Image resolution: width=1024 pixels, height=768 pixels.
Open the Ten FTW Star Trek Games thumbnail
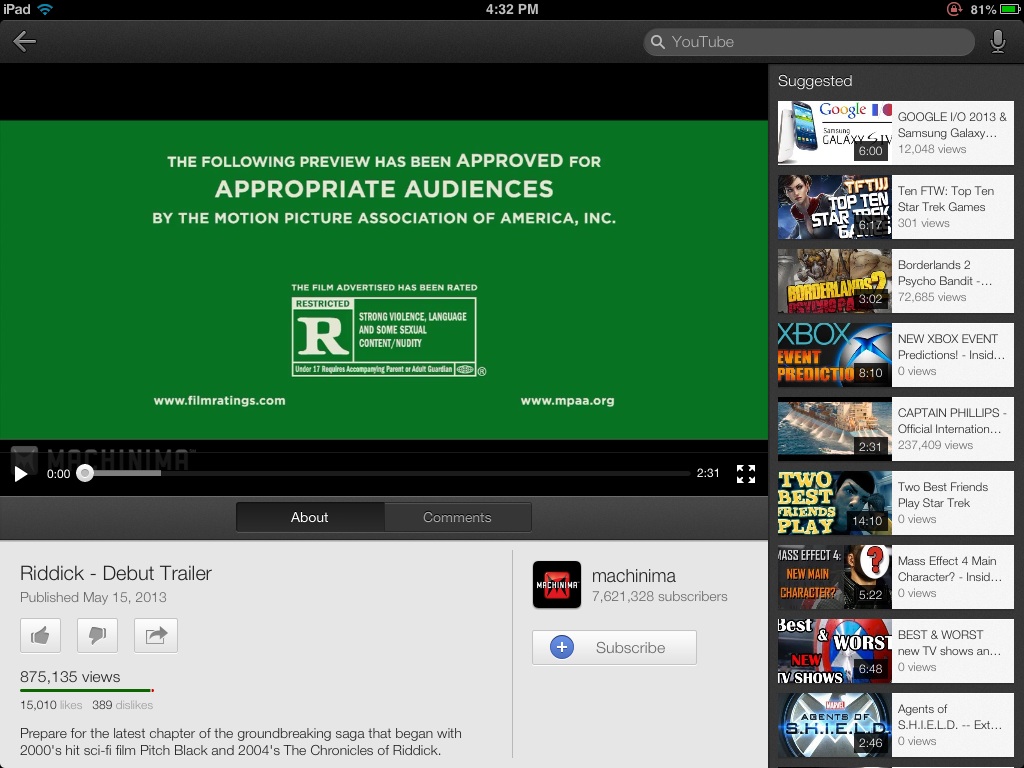[835, 206]
